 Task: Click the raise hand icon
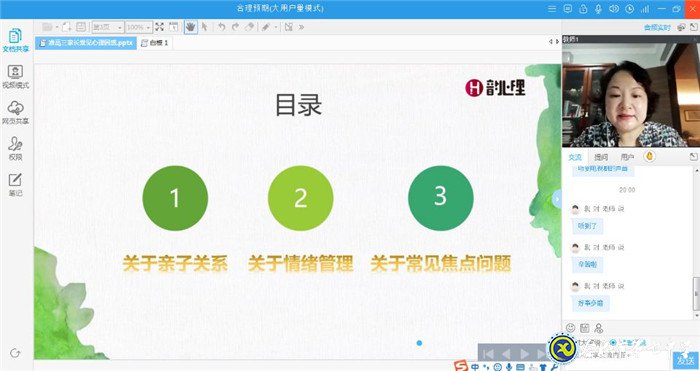pyautogui.click(x=650, y=156)
